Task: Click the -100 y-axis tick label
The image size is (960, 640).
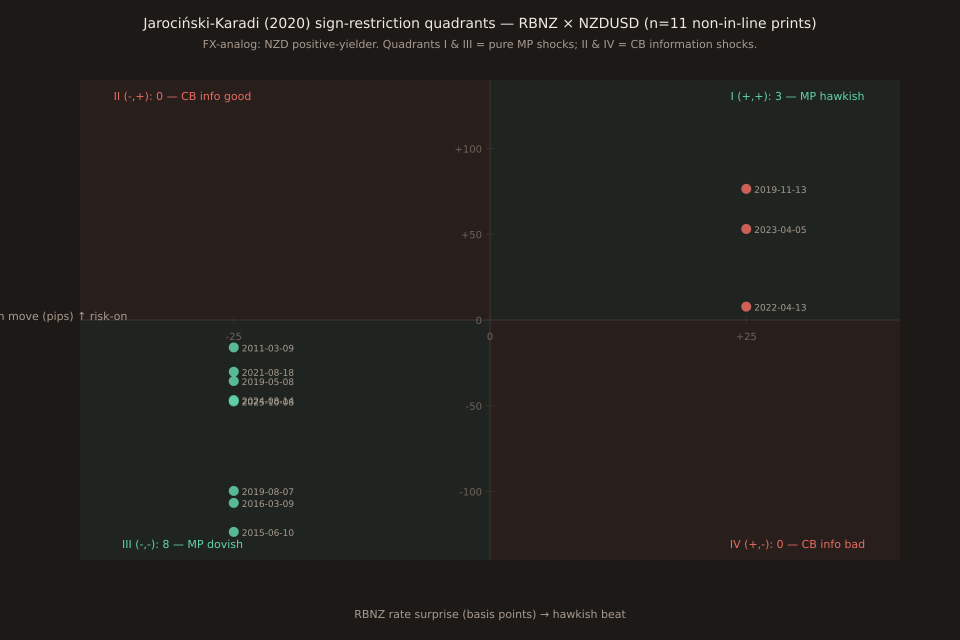Action: [x=471, y=492]
